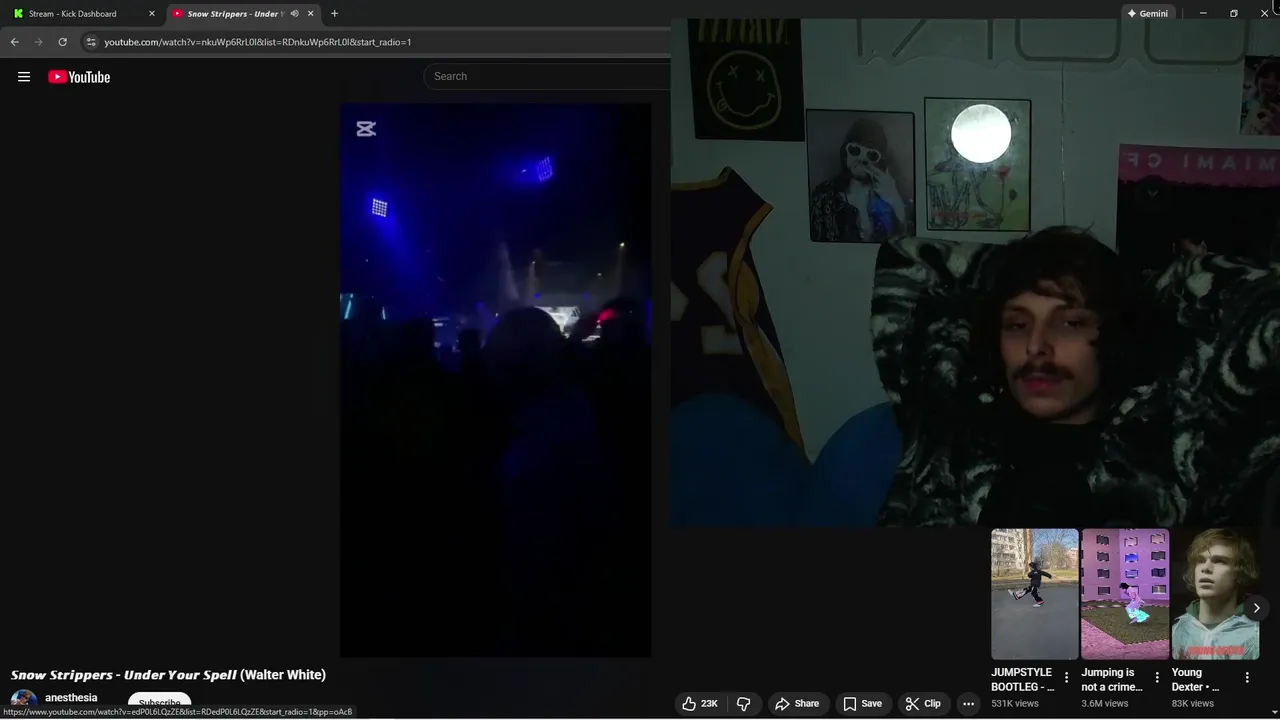
Task: Open options menu for Jumping is not a crime
Action: [x=1157, y=678]
